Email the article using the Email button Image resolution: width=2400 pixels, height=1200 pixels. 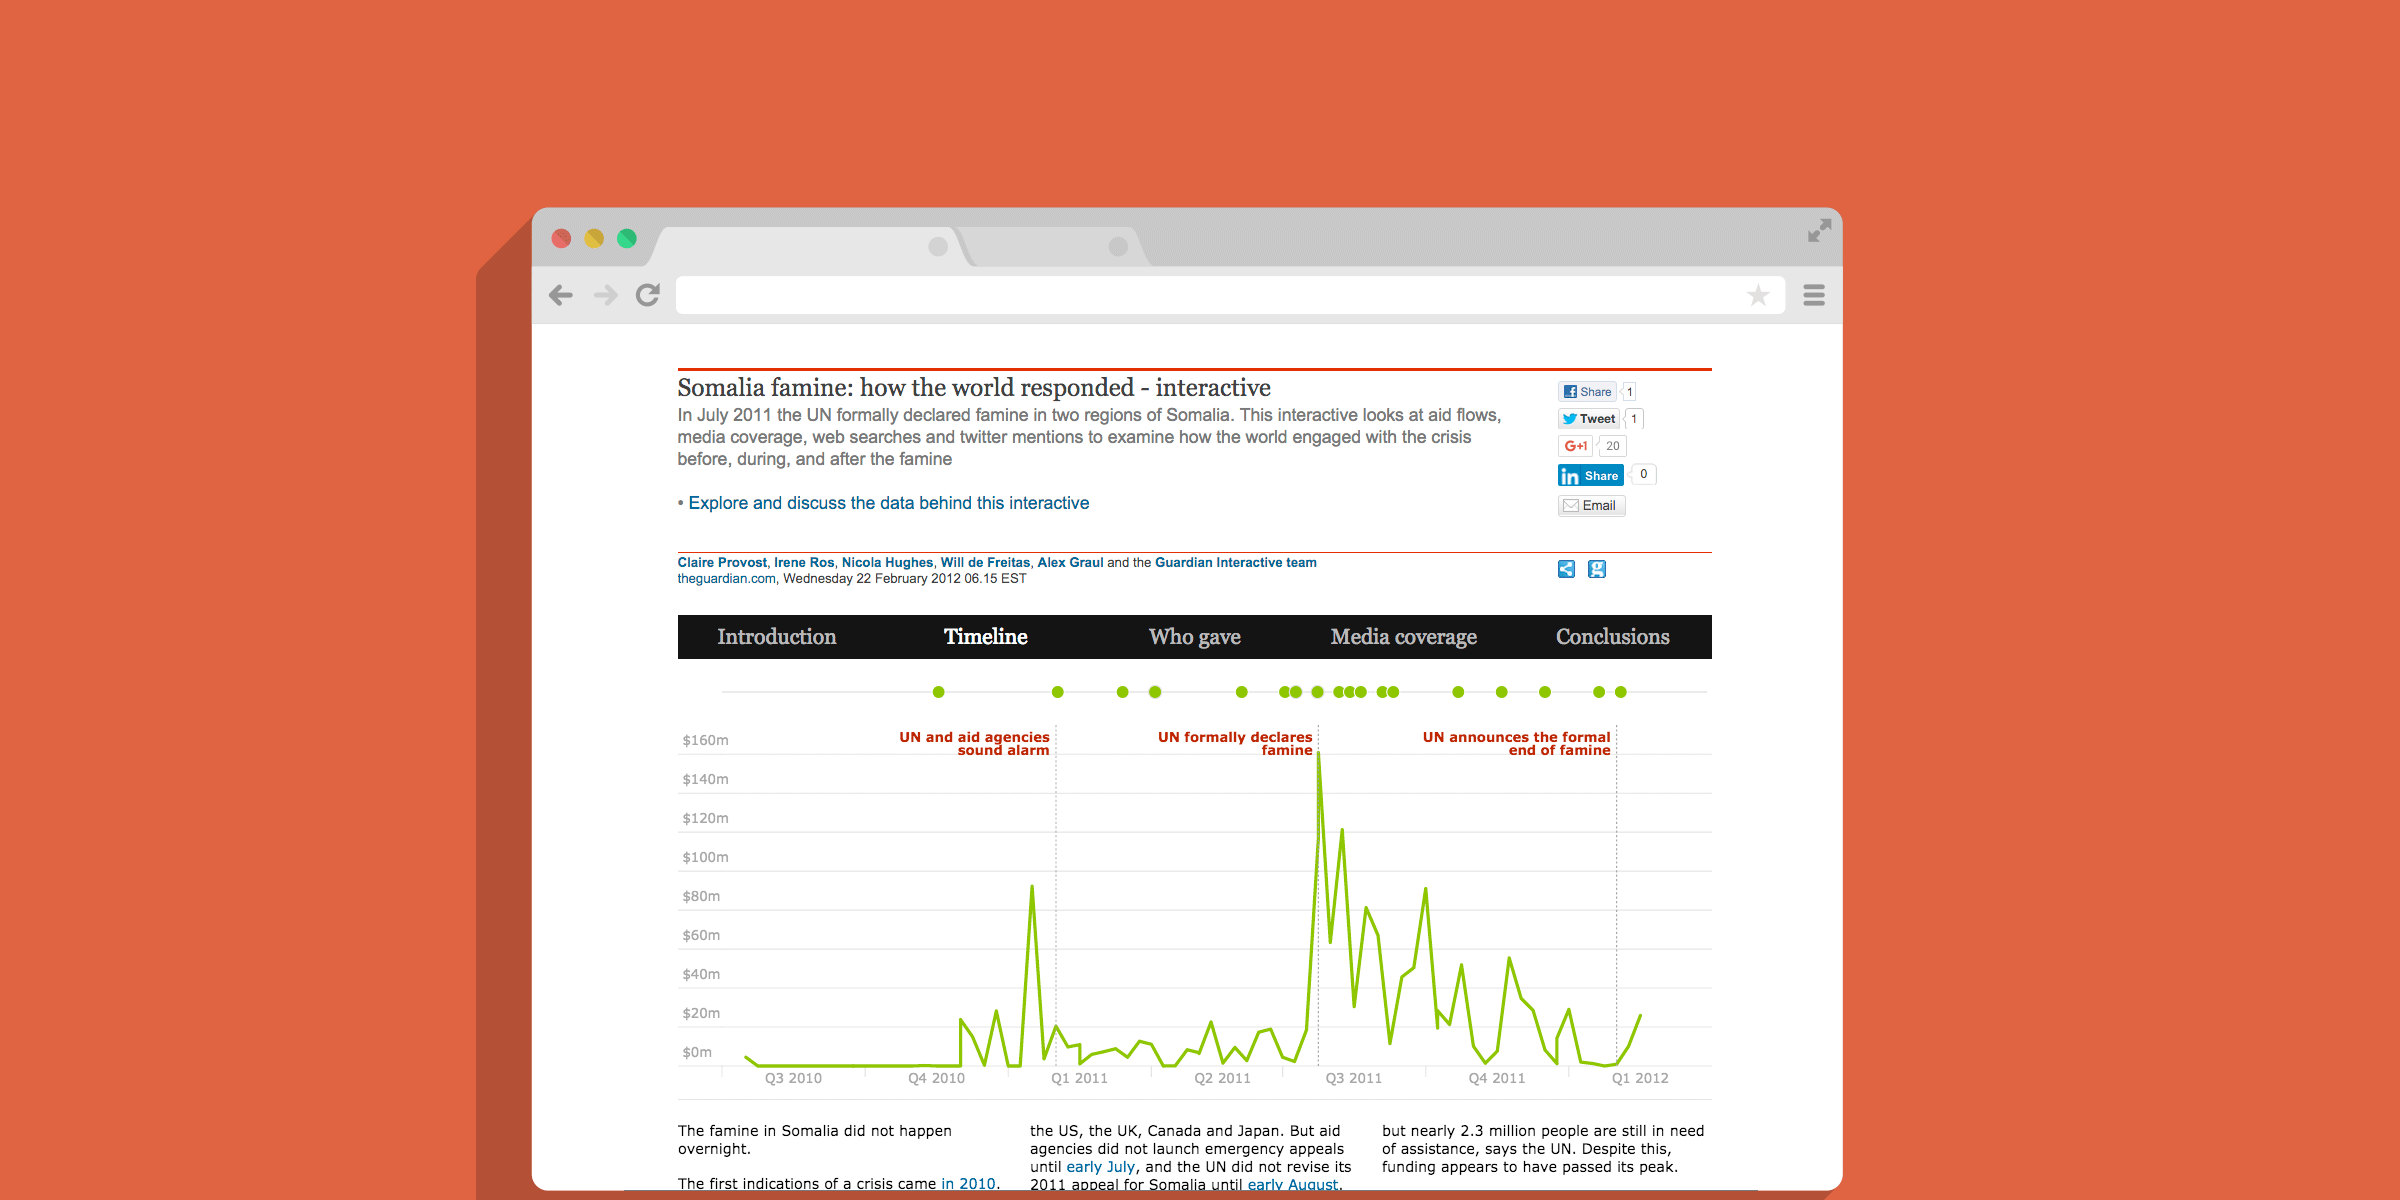pos(1591,505)
